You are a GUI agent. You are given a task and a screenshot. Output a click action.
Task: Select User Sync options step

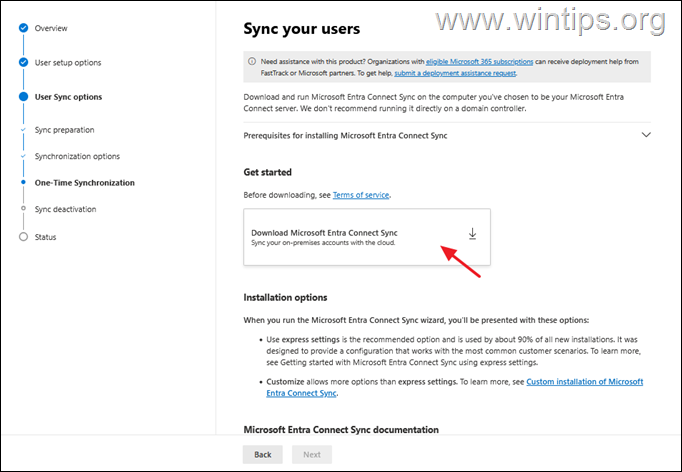coord(68,97)
